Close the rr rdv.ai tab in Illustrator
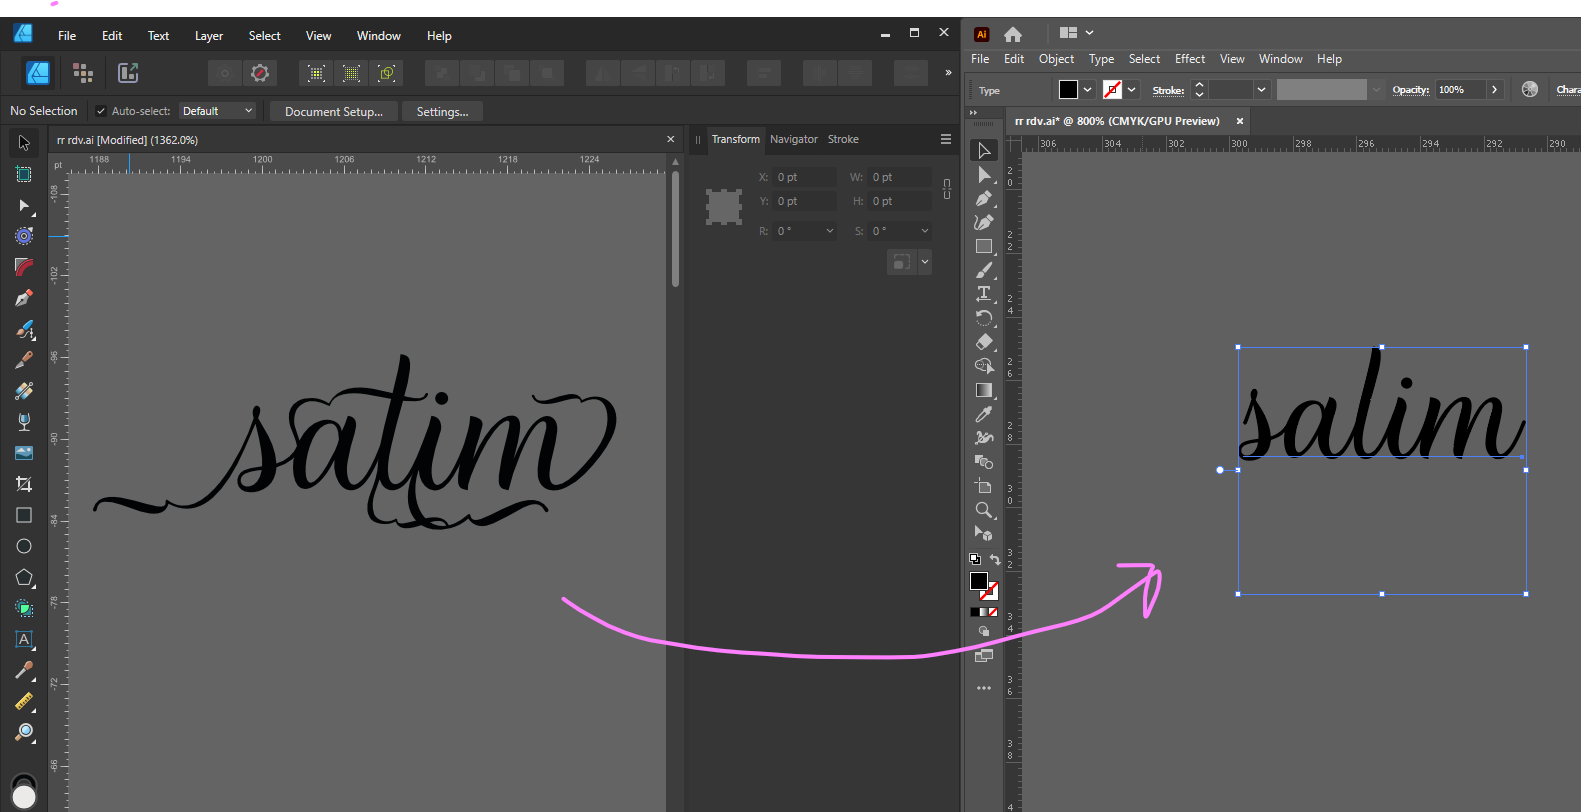 tap(1240, 121)
